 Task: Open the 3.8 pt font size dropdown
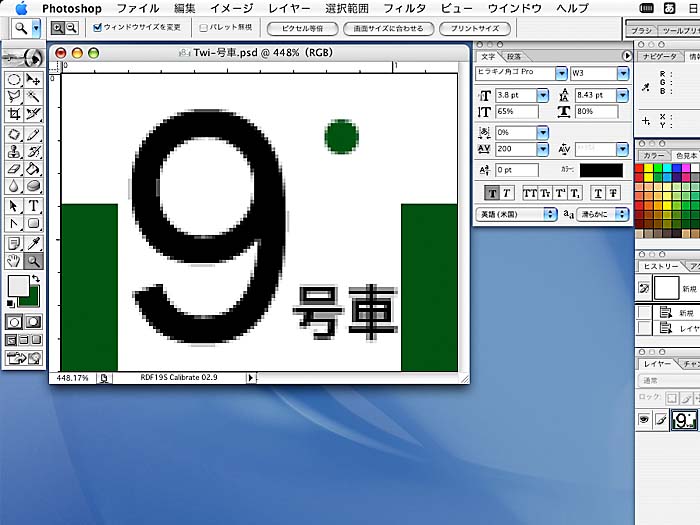[x=542, y=95]
